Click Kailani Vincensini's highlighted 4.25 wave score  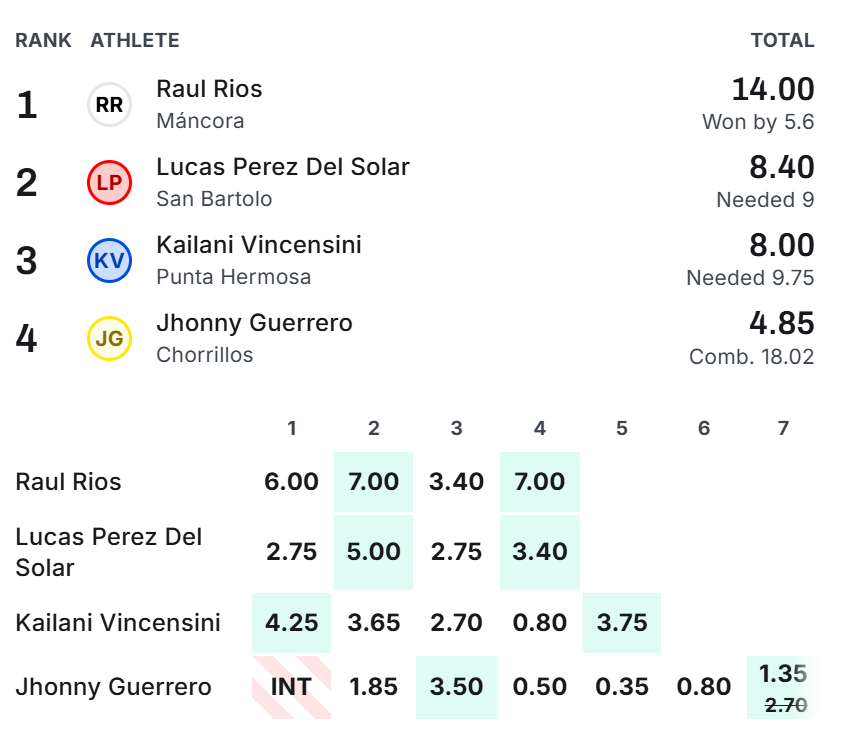click(291, 623)
